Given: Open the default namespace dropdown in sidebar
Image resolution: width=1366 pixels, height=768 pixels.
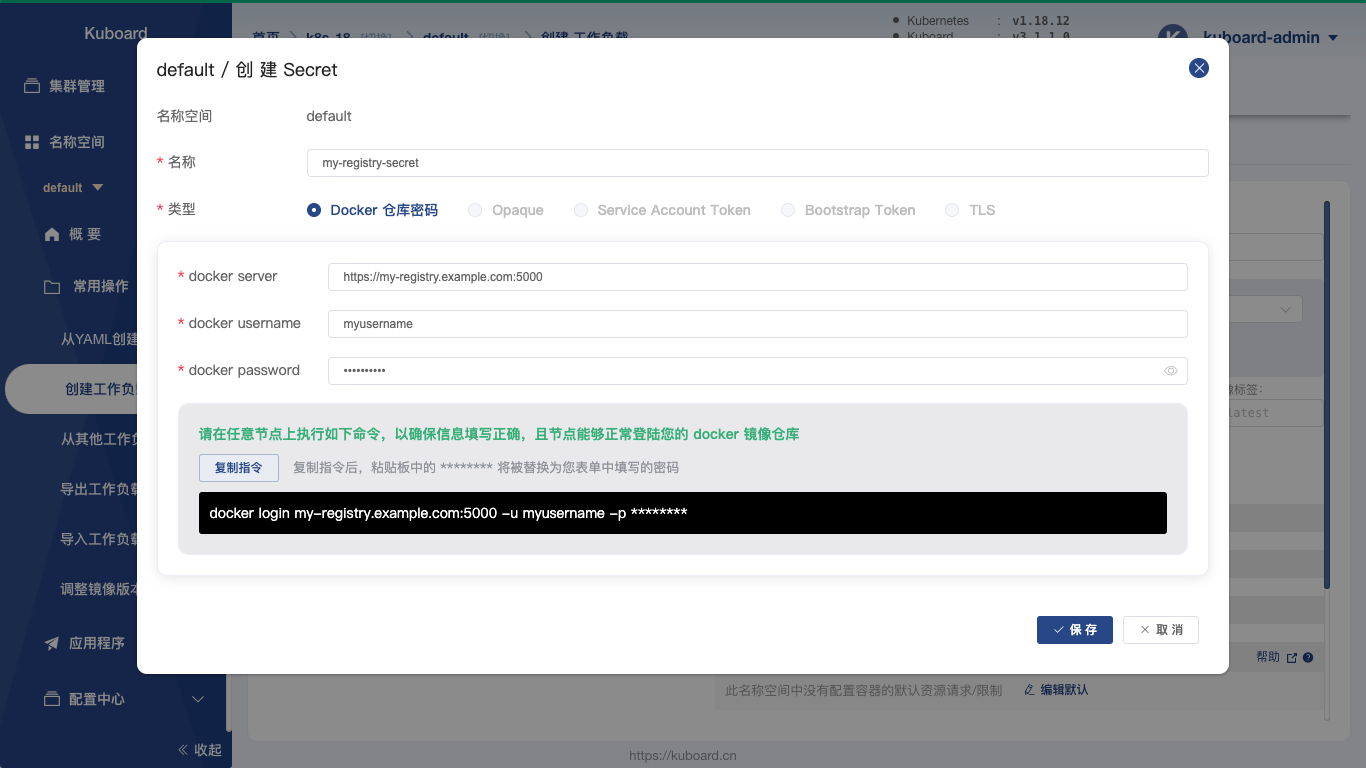Looking at the screenshot, I should pos(73,188).
